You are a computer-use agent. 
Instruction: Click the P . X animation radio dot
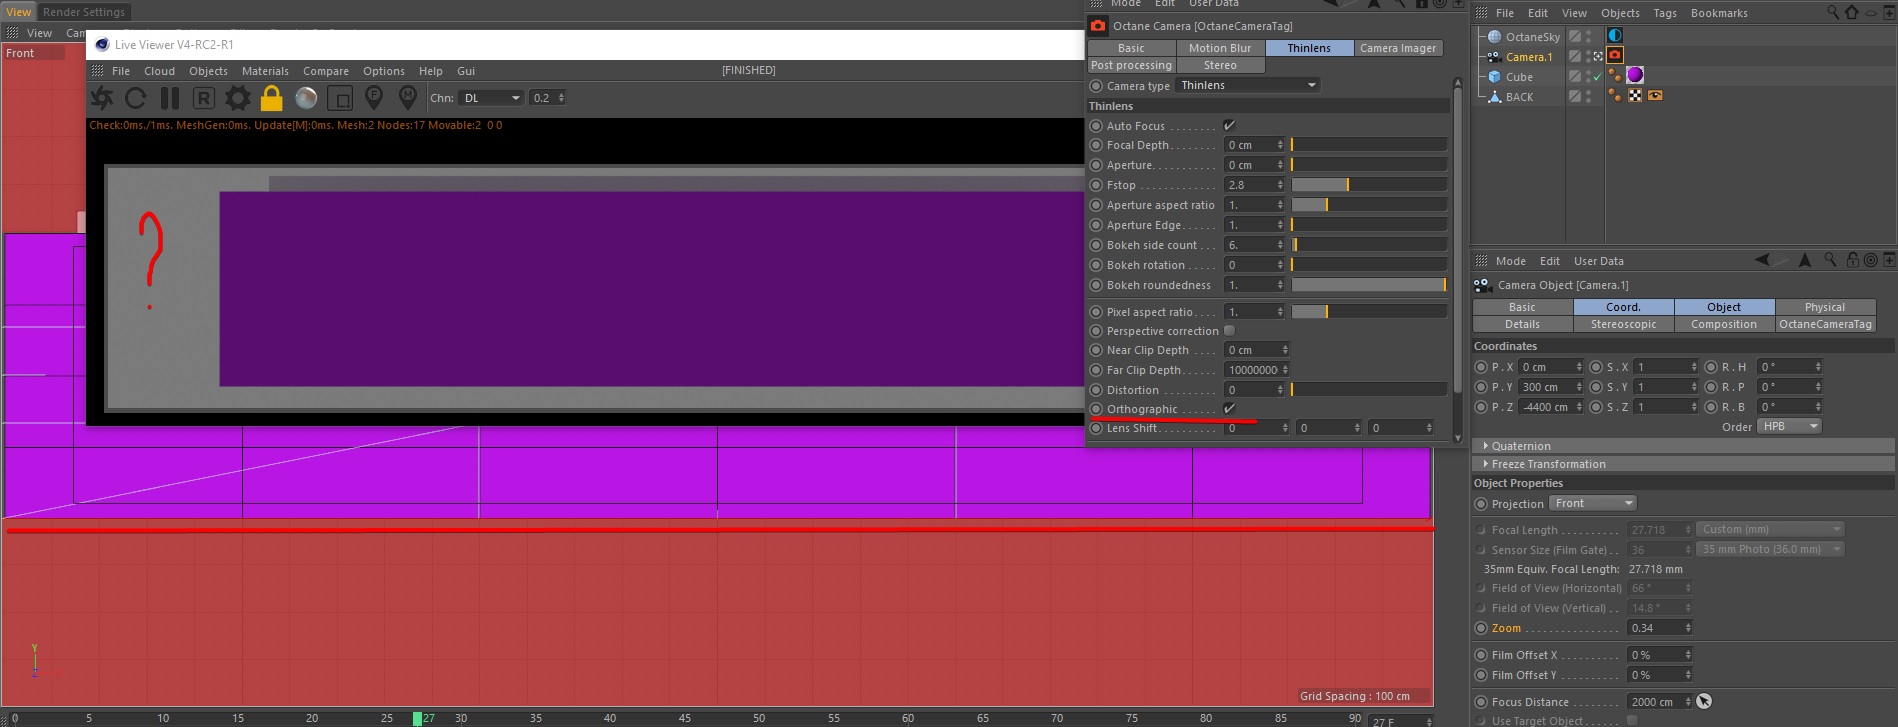(x=1480, y=367)
